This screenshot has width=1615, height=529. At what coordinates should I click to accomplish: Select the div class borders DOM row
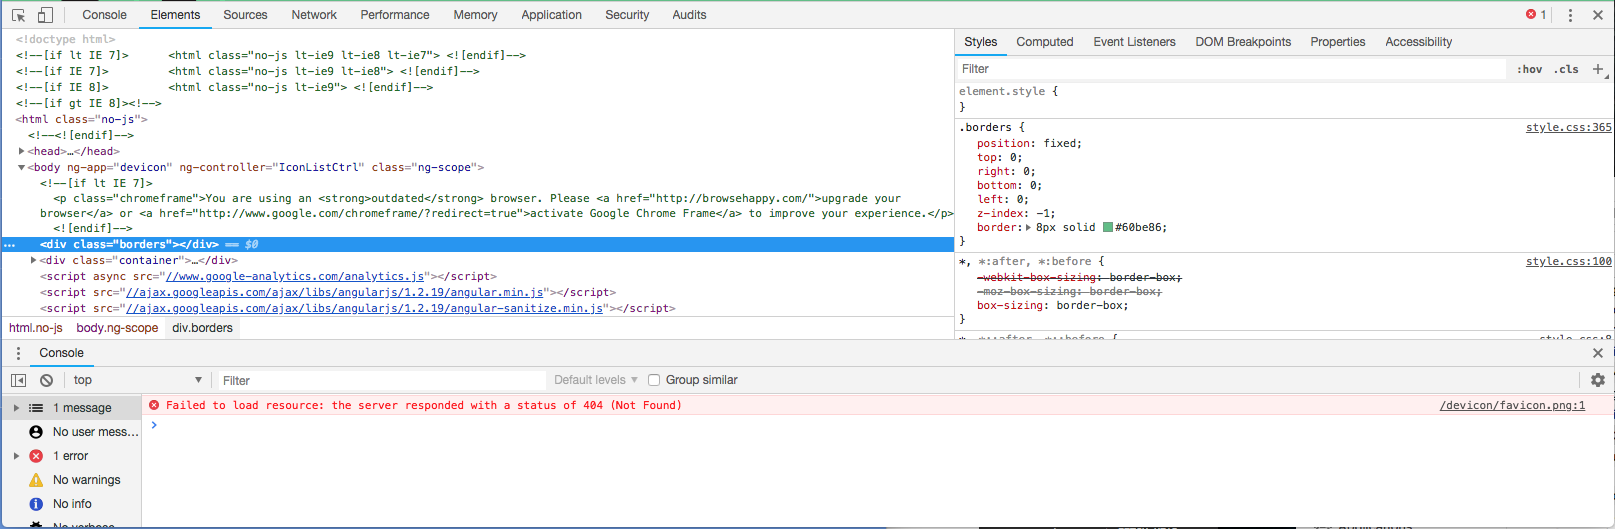[x=478, y=244]
